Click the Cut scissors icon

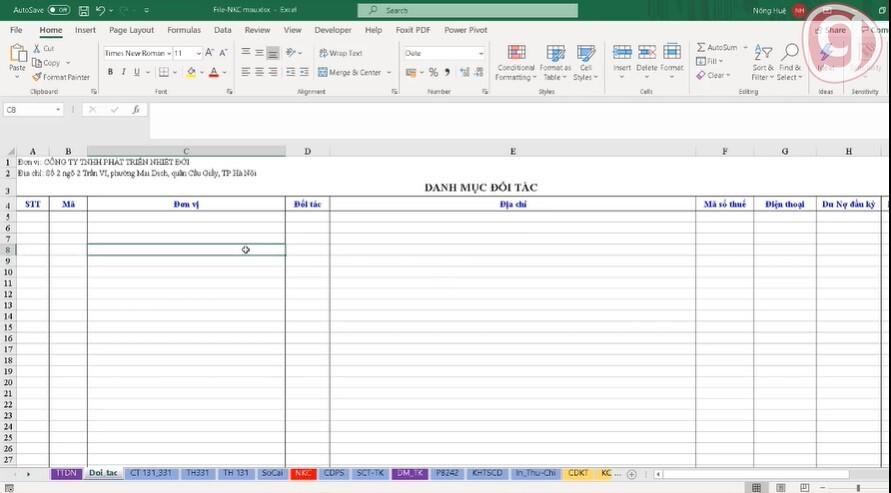pos(37,49)
